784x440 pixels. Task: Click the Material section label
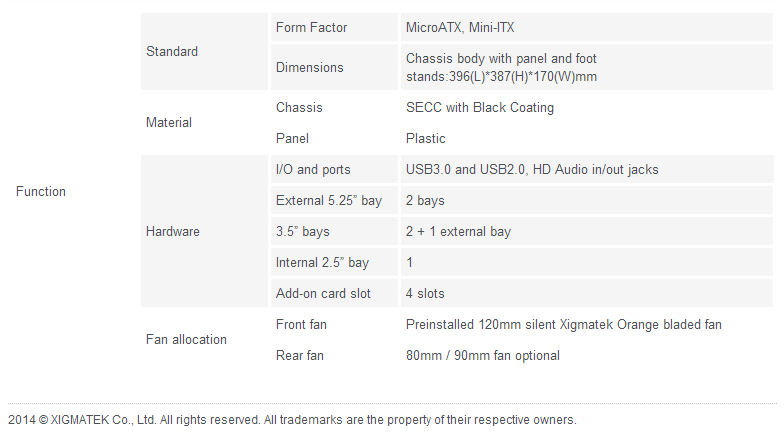click(169, 122)
